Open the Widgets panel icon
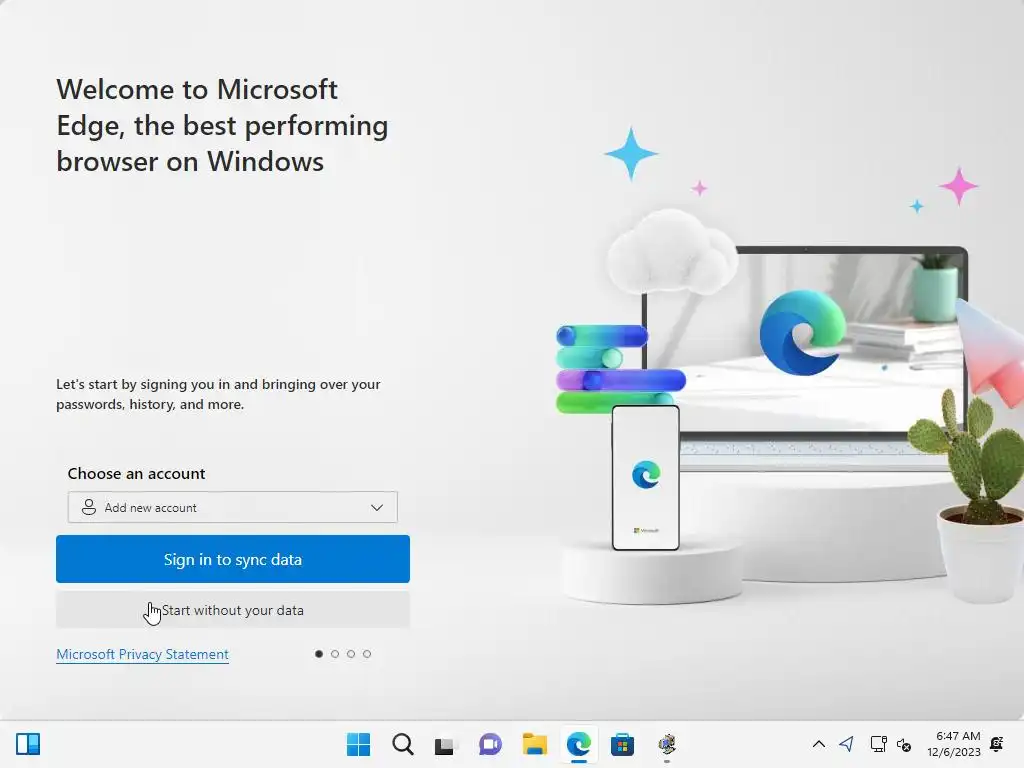The width and height of the screenshot is (1024, 768). click(x=28, y=744)
